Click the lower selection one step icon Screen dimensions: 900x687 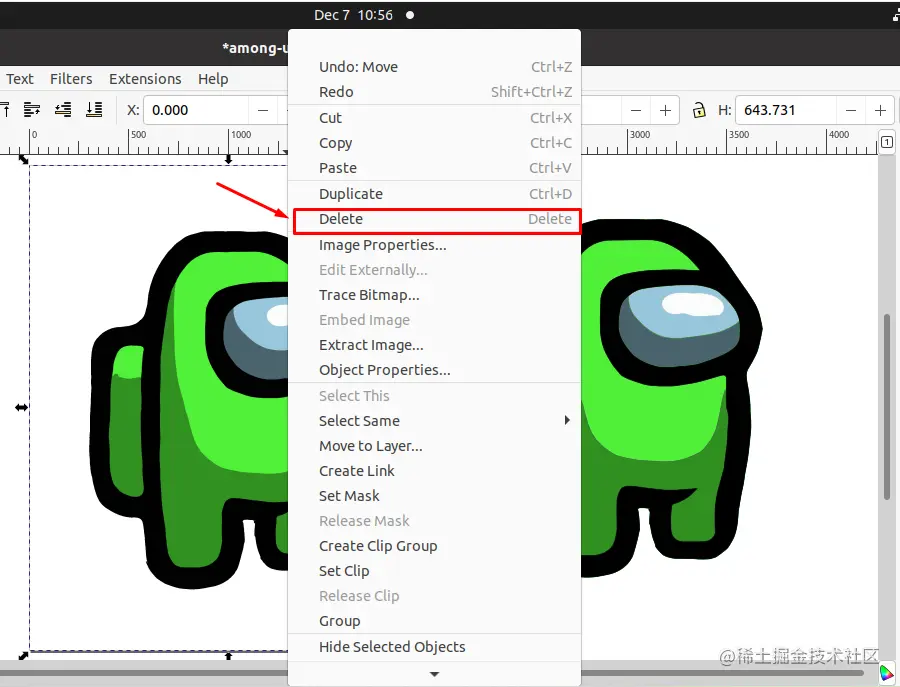pyautogui.click(x=63, y=109)
